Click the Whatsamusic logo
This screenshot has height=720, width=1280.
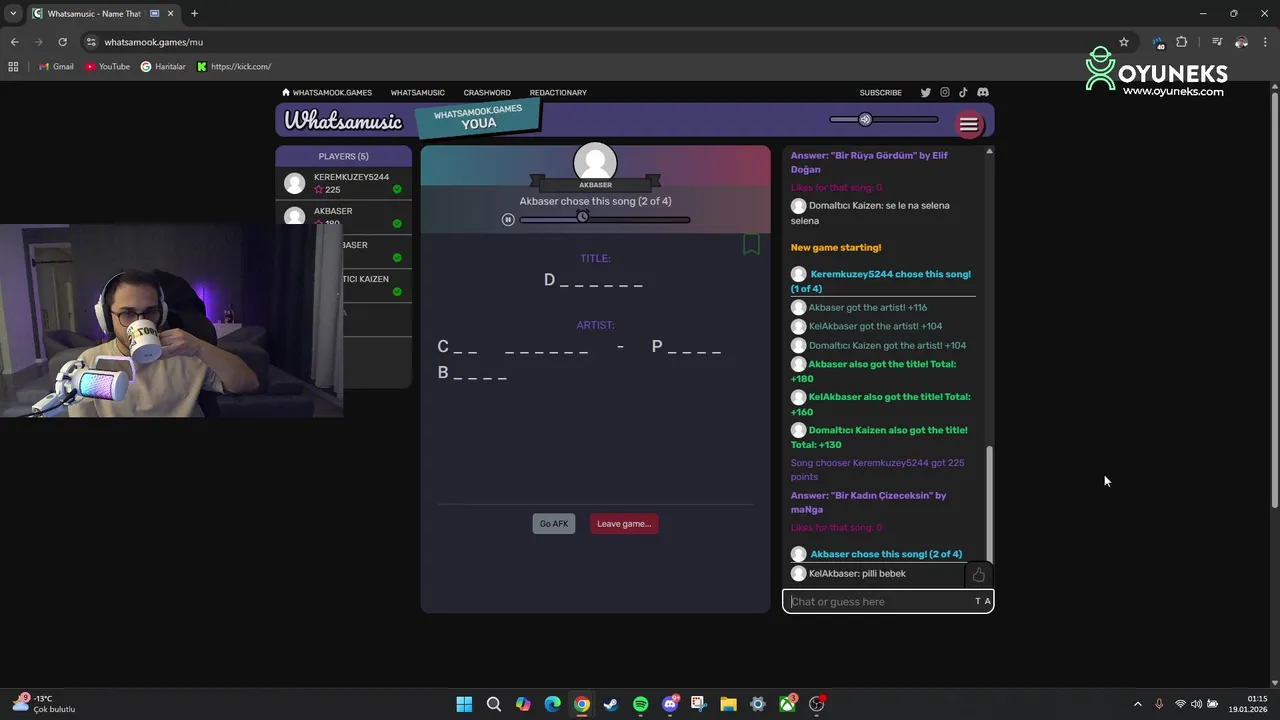coord(343,121)
